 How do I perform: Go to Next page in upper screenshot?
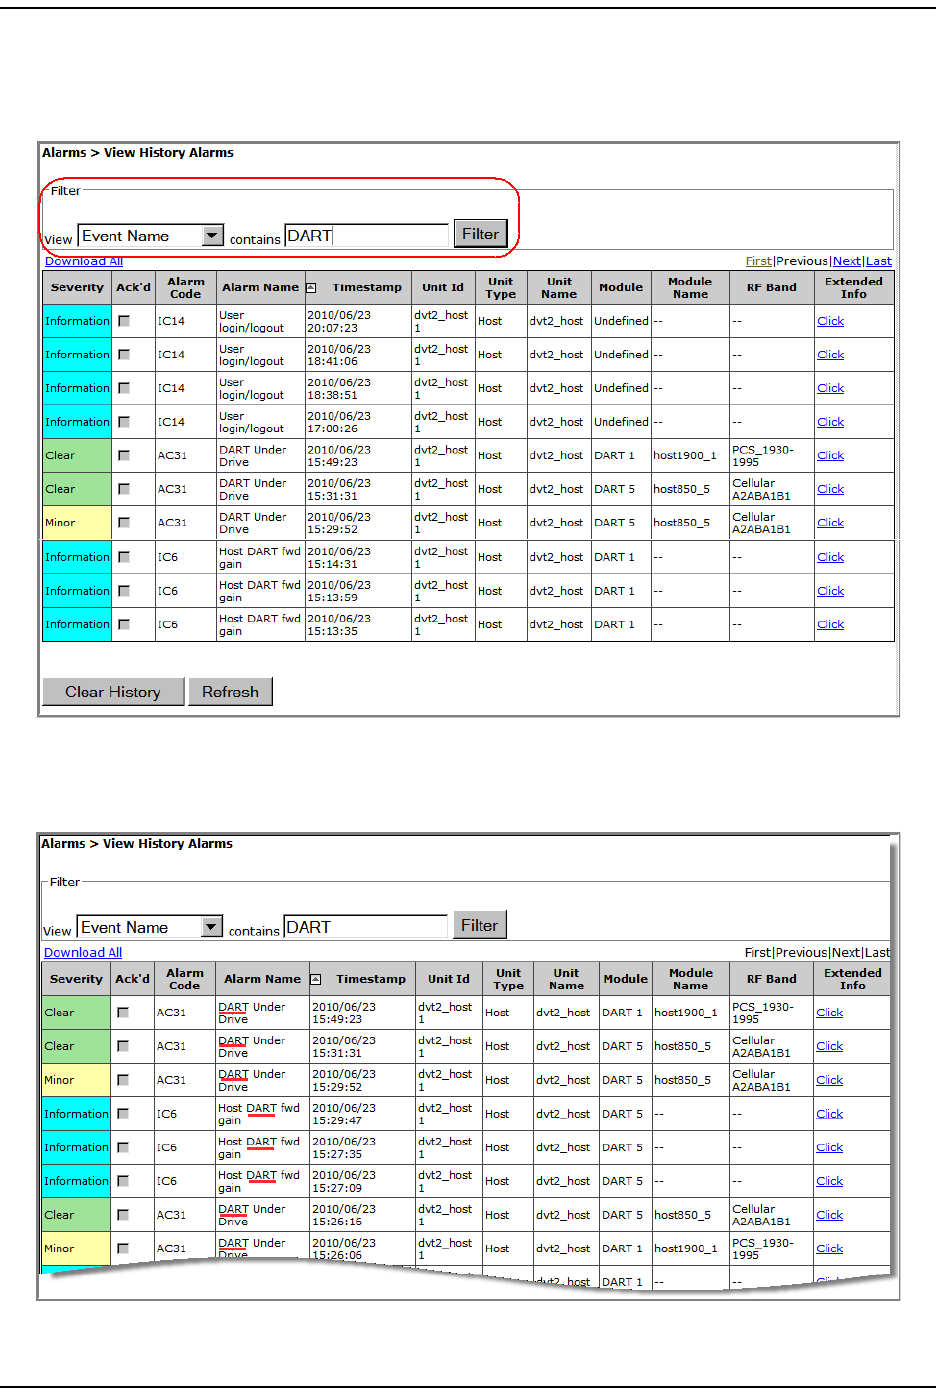847,261
